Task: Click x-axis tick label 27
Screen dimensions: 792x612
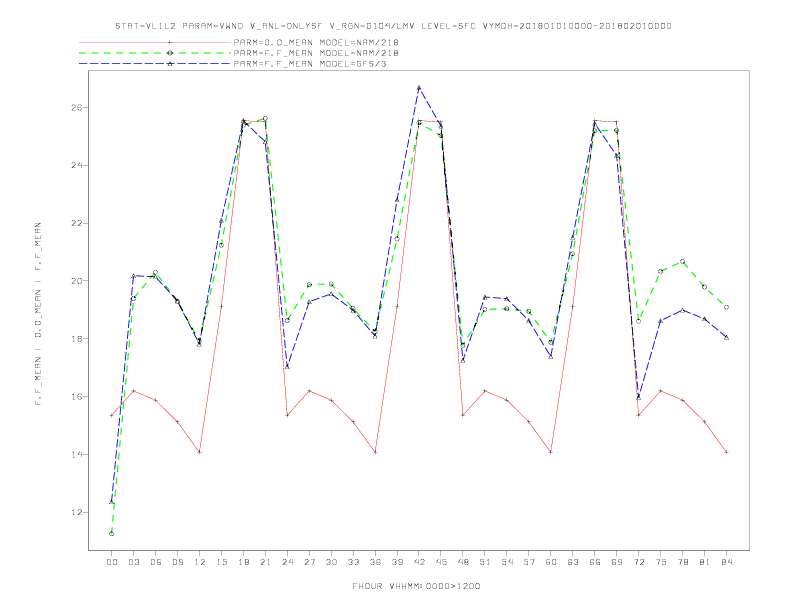Action: coord(309,562)
